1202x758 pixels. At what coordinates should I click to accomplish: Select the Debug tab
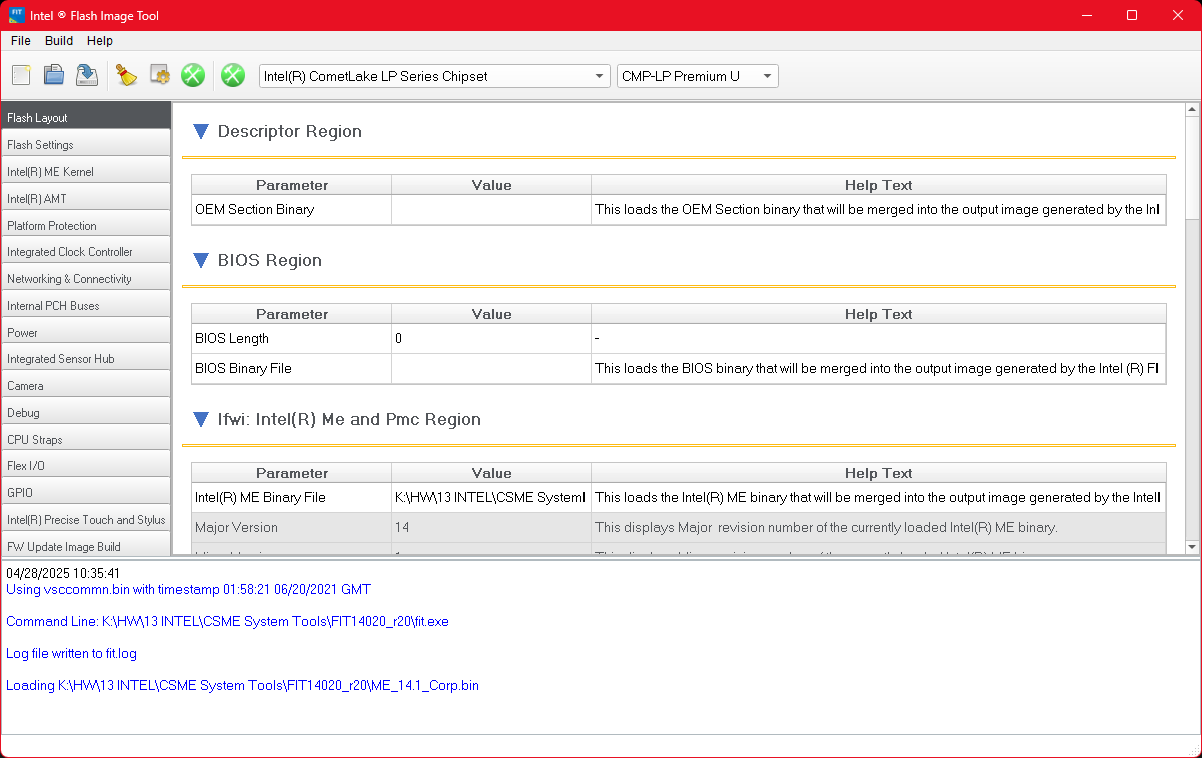pos(86,412)
